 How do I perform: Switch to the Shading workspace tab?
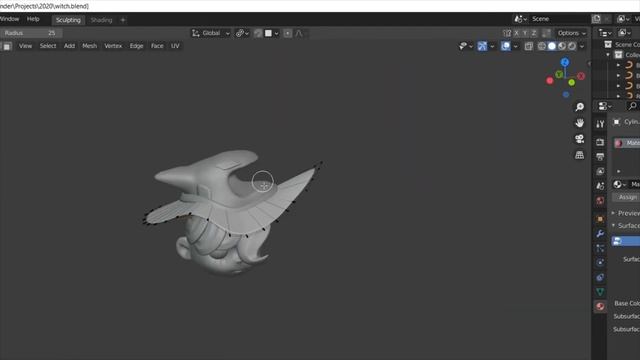coord(101,20)
